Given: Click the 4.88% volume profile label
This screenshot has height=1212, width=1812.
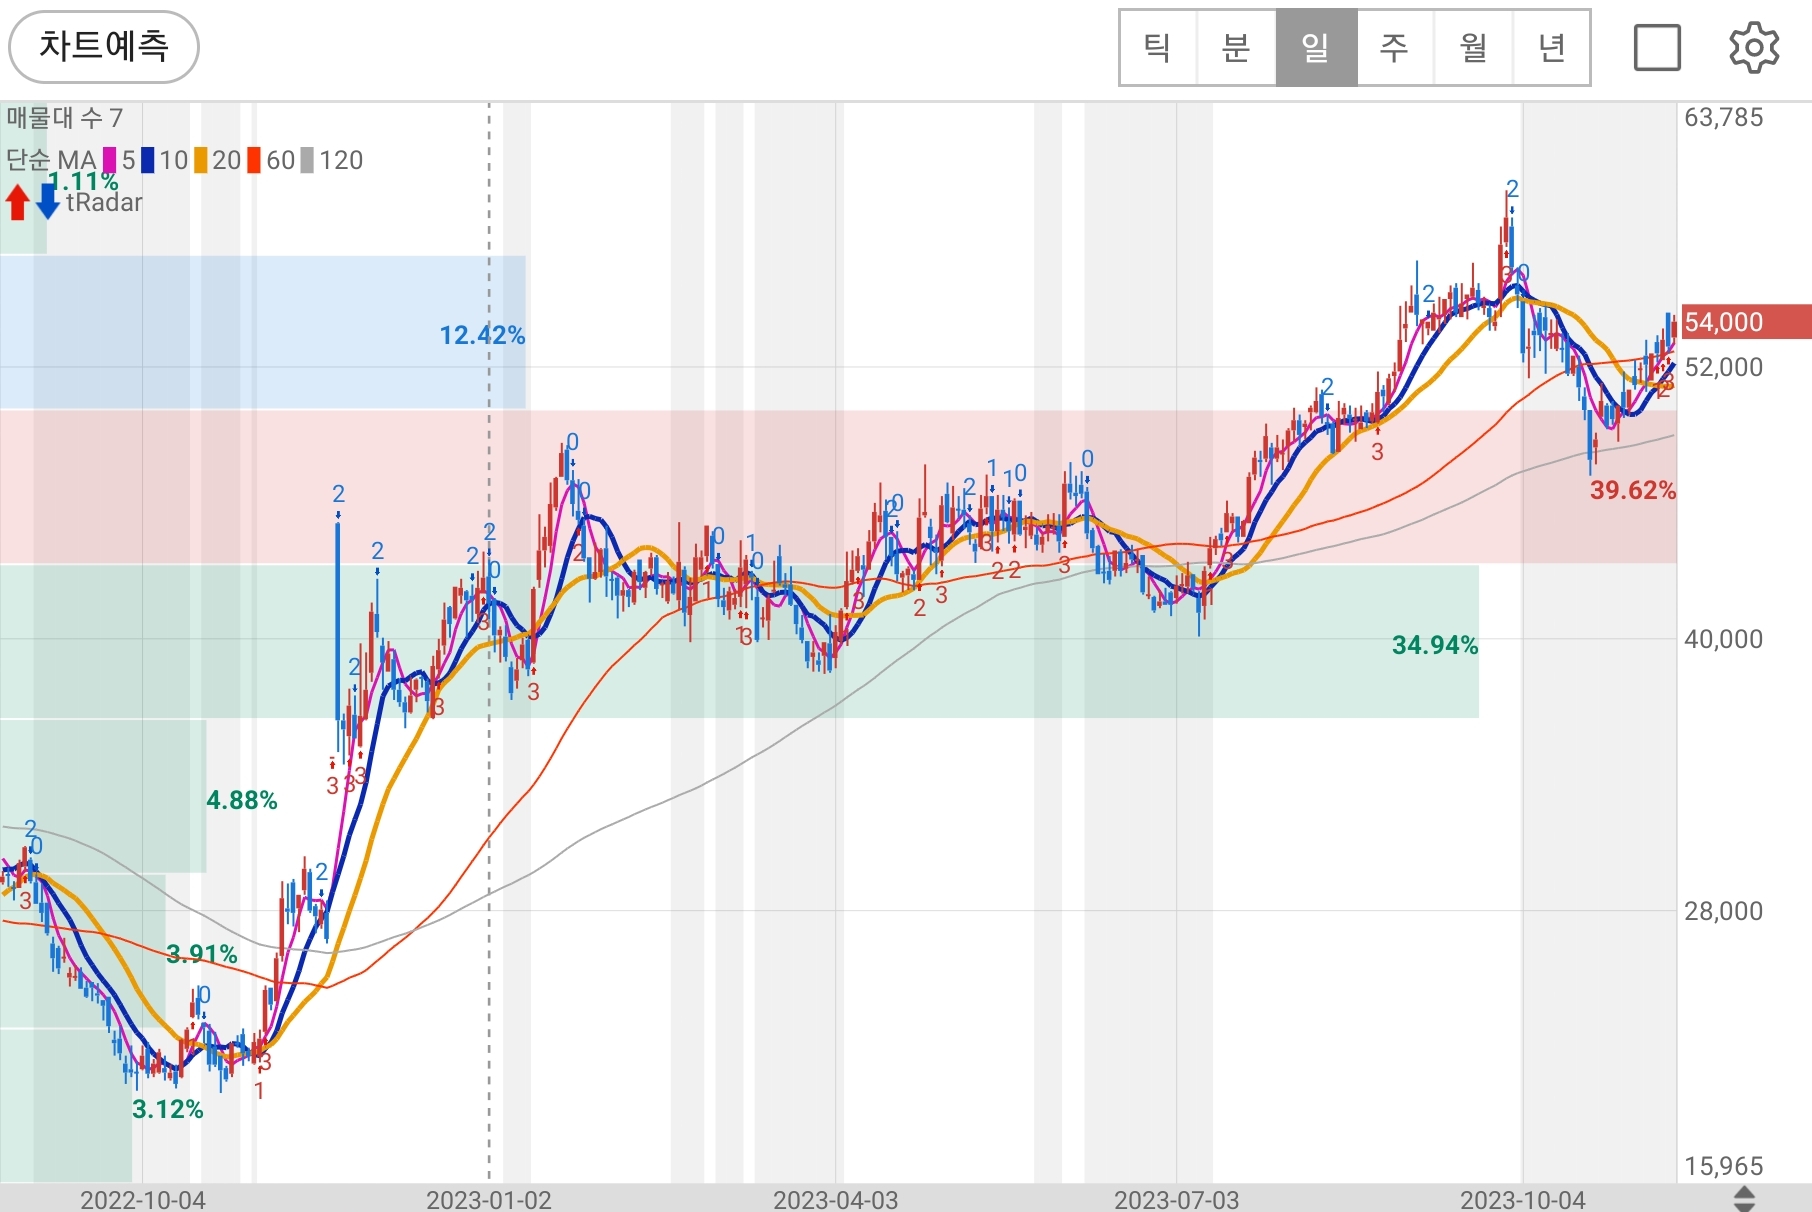Looking at the screenshot, I should pyautogui.click(x=242, y=800).
